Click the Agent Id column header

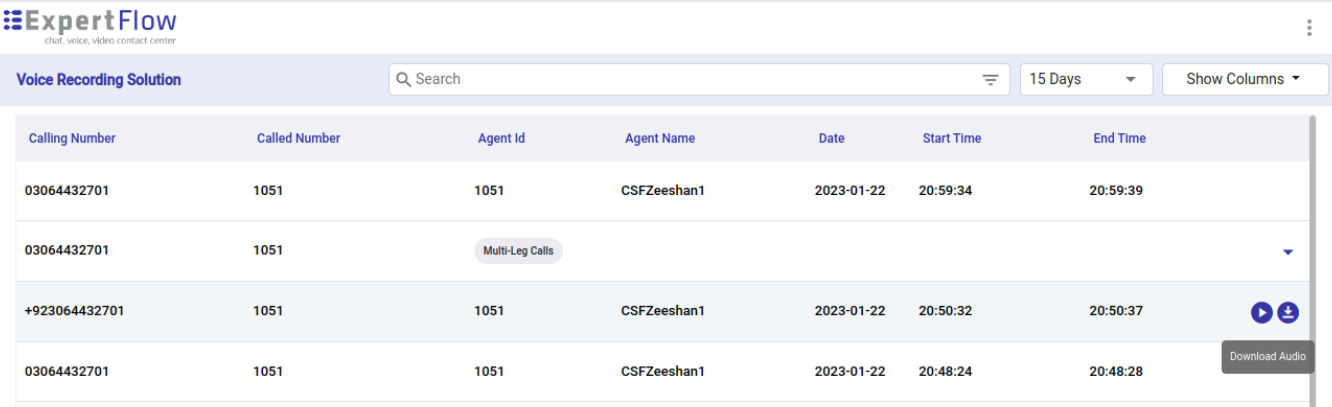coord(501,138)
